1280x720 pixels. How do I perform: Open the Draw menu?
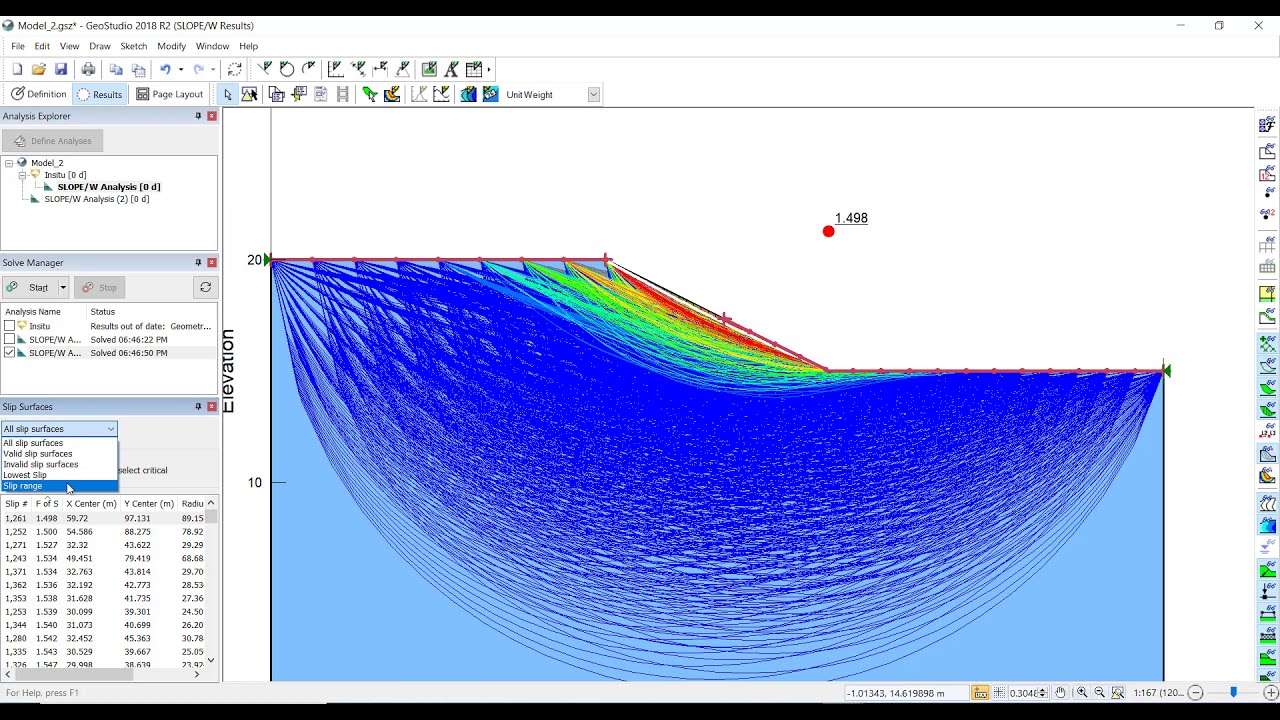pyautogui.click(x=100, y=46)
